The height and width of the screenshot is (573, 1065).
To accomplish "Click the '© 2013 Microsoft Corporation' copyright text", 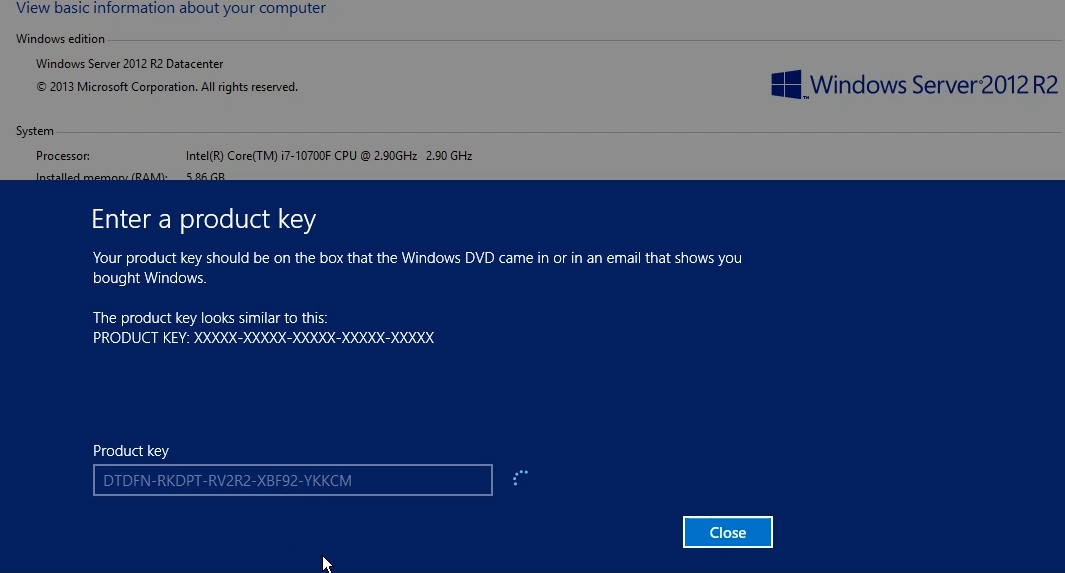I will (167, 87).
